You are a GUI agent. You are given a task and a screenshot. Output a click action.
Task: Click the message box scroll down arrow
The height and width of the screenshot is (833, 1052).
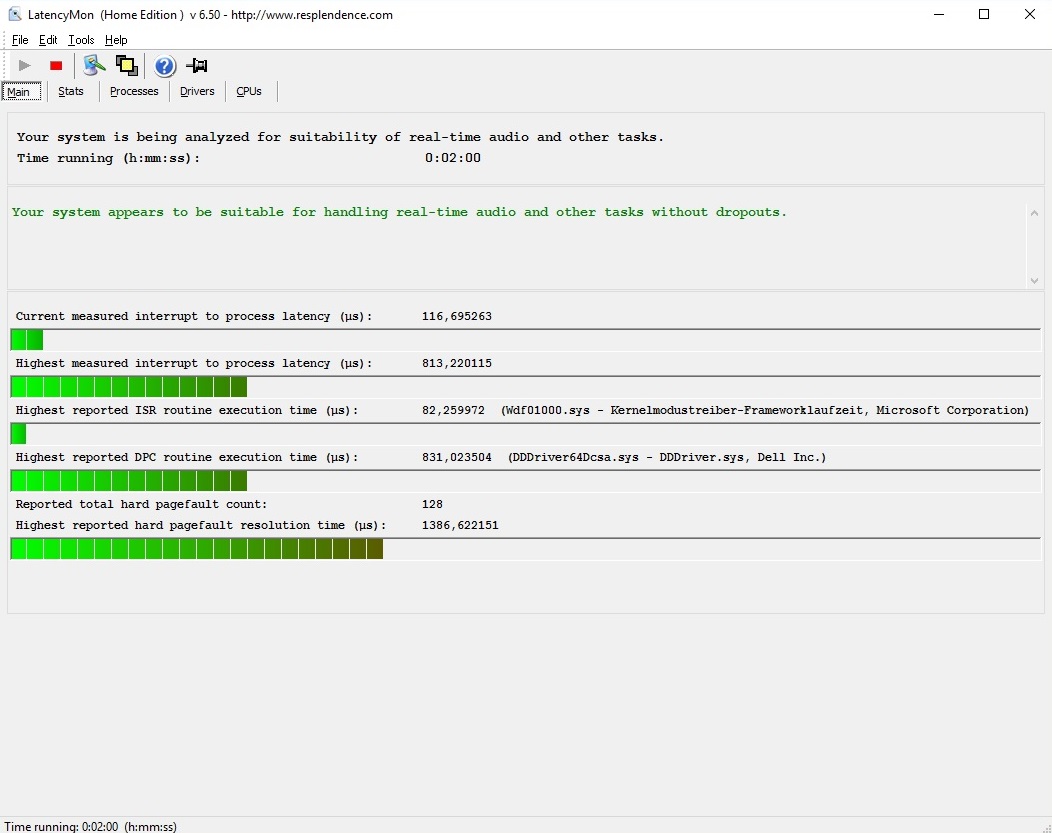1035,280
